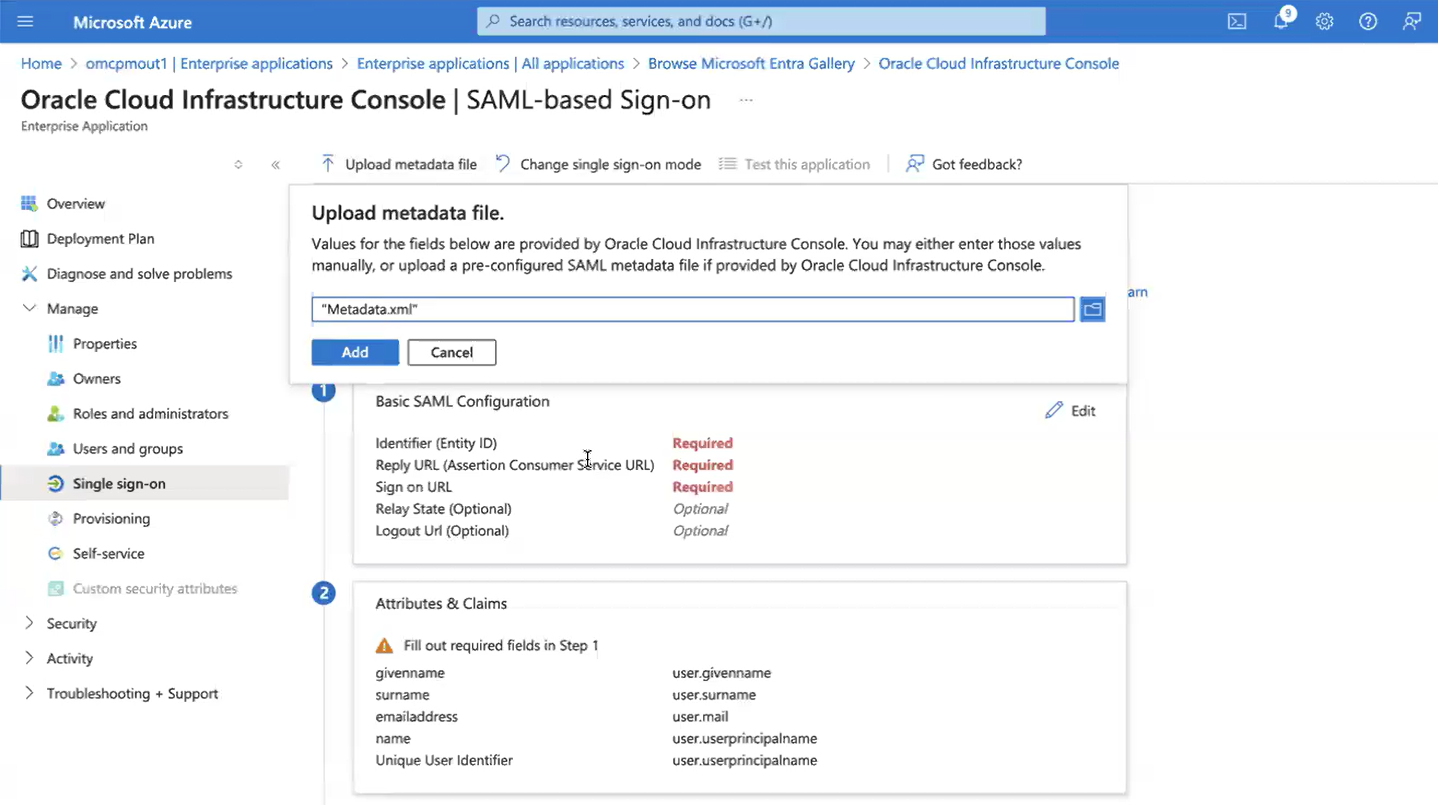Open the notifications bell
The height and width of the screenshot is (805, 1438).
[1280, 21]
